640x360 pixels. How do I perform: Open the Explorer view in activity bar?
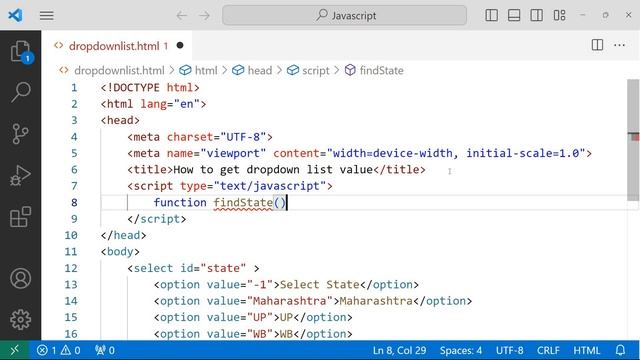click(20, 51)
